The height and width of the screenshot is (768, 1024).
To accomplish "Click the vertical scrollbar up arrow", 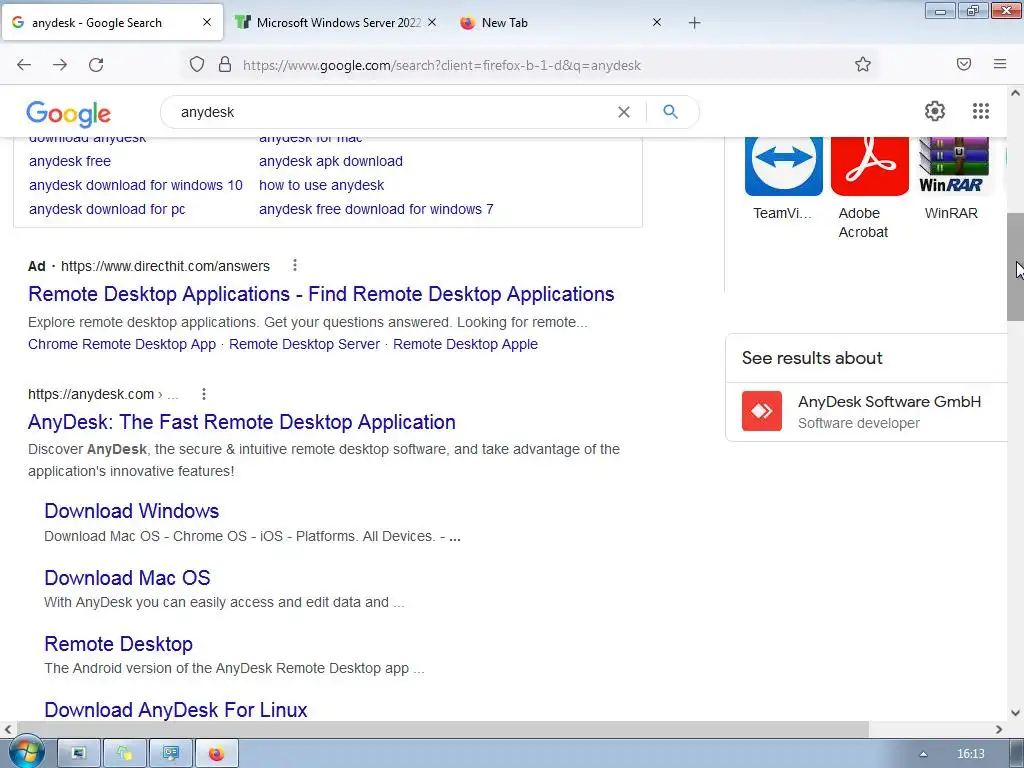I will click(1016, 93).
